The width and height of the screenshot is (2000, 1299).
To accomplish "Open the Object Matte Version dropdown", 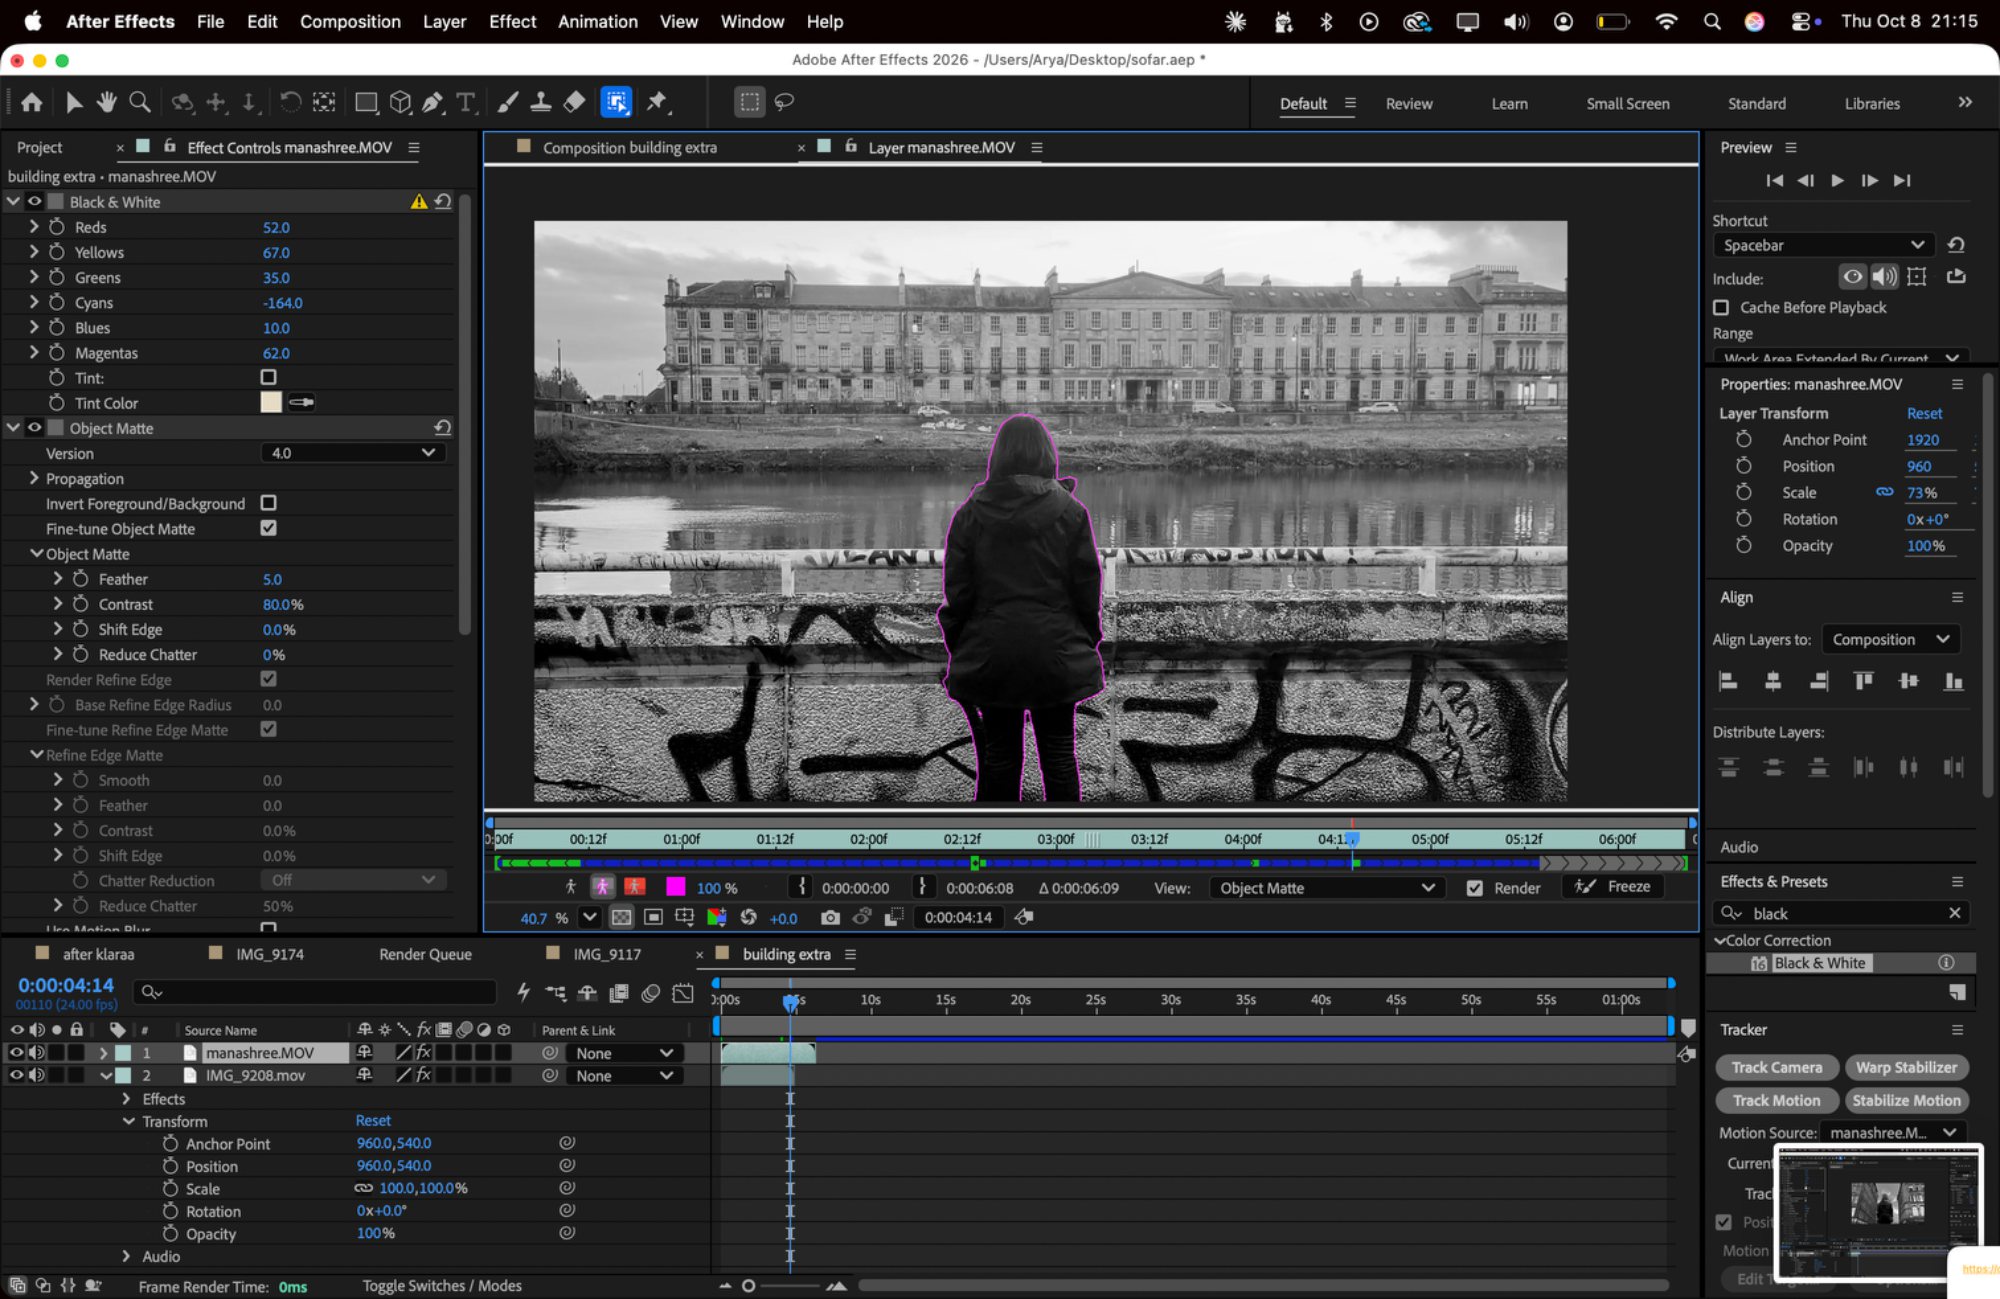I will [353, 453].
